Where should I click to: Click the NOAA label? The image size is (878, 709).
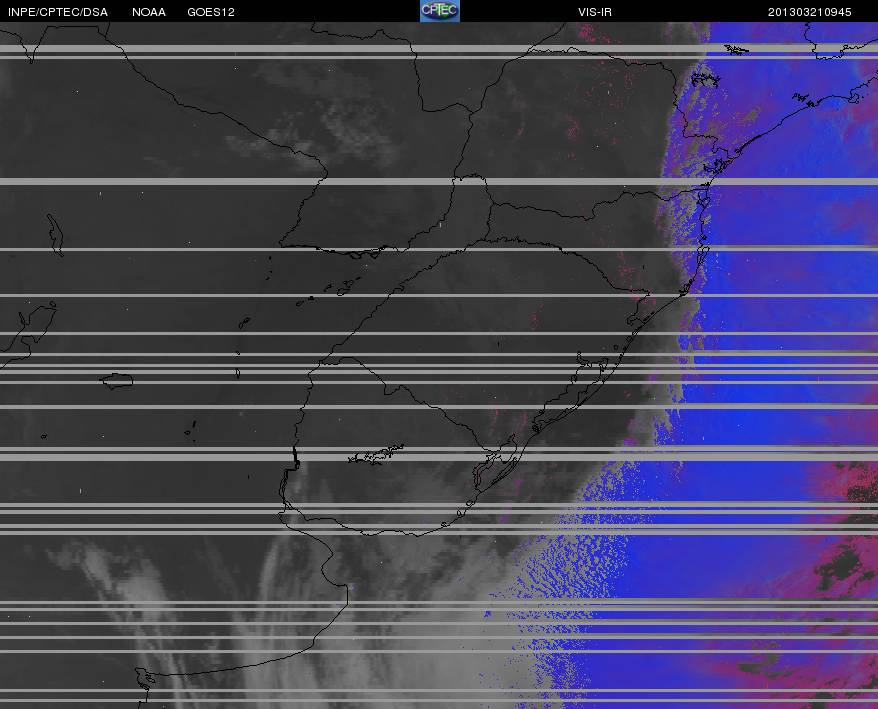pos(148,12)
